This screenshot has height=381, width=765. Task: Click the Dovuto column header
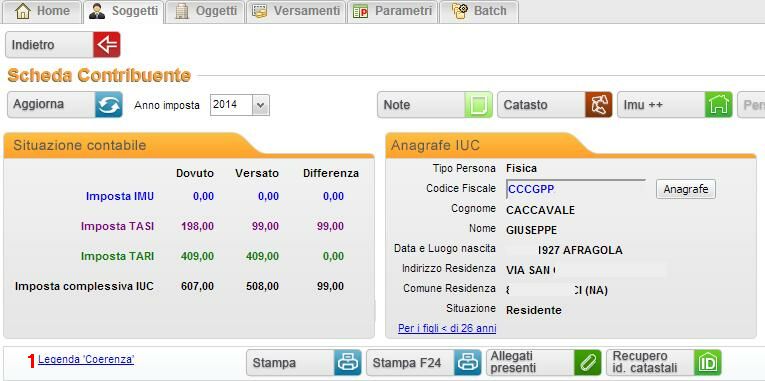tap(195, 173)
